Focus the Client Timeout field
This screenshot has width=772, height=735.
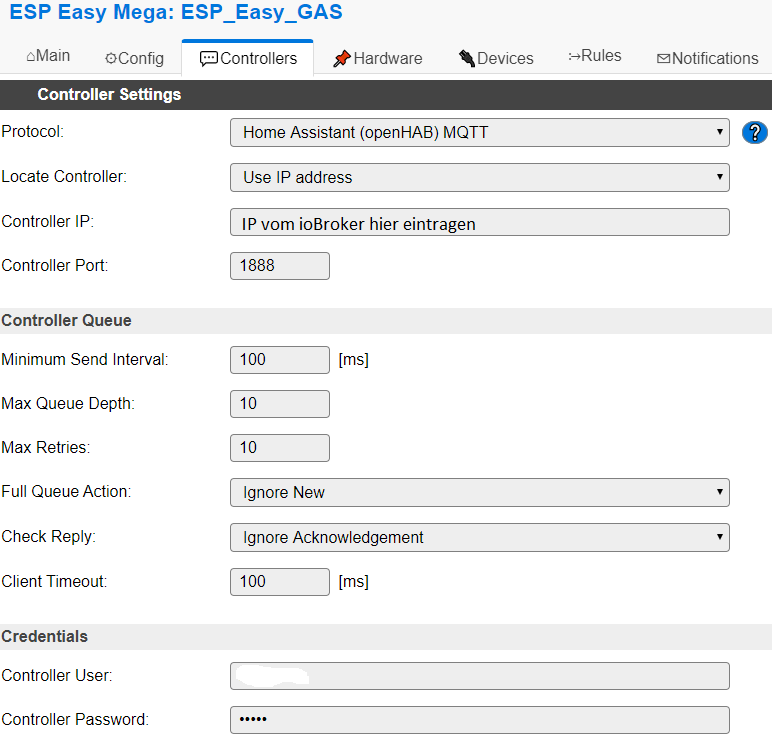279,581
